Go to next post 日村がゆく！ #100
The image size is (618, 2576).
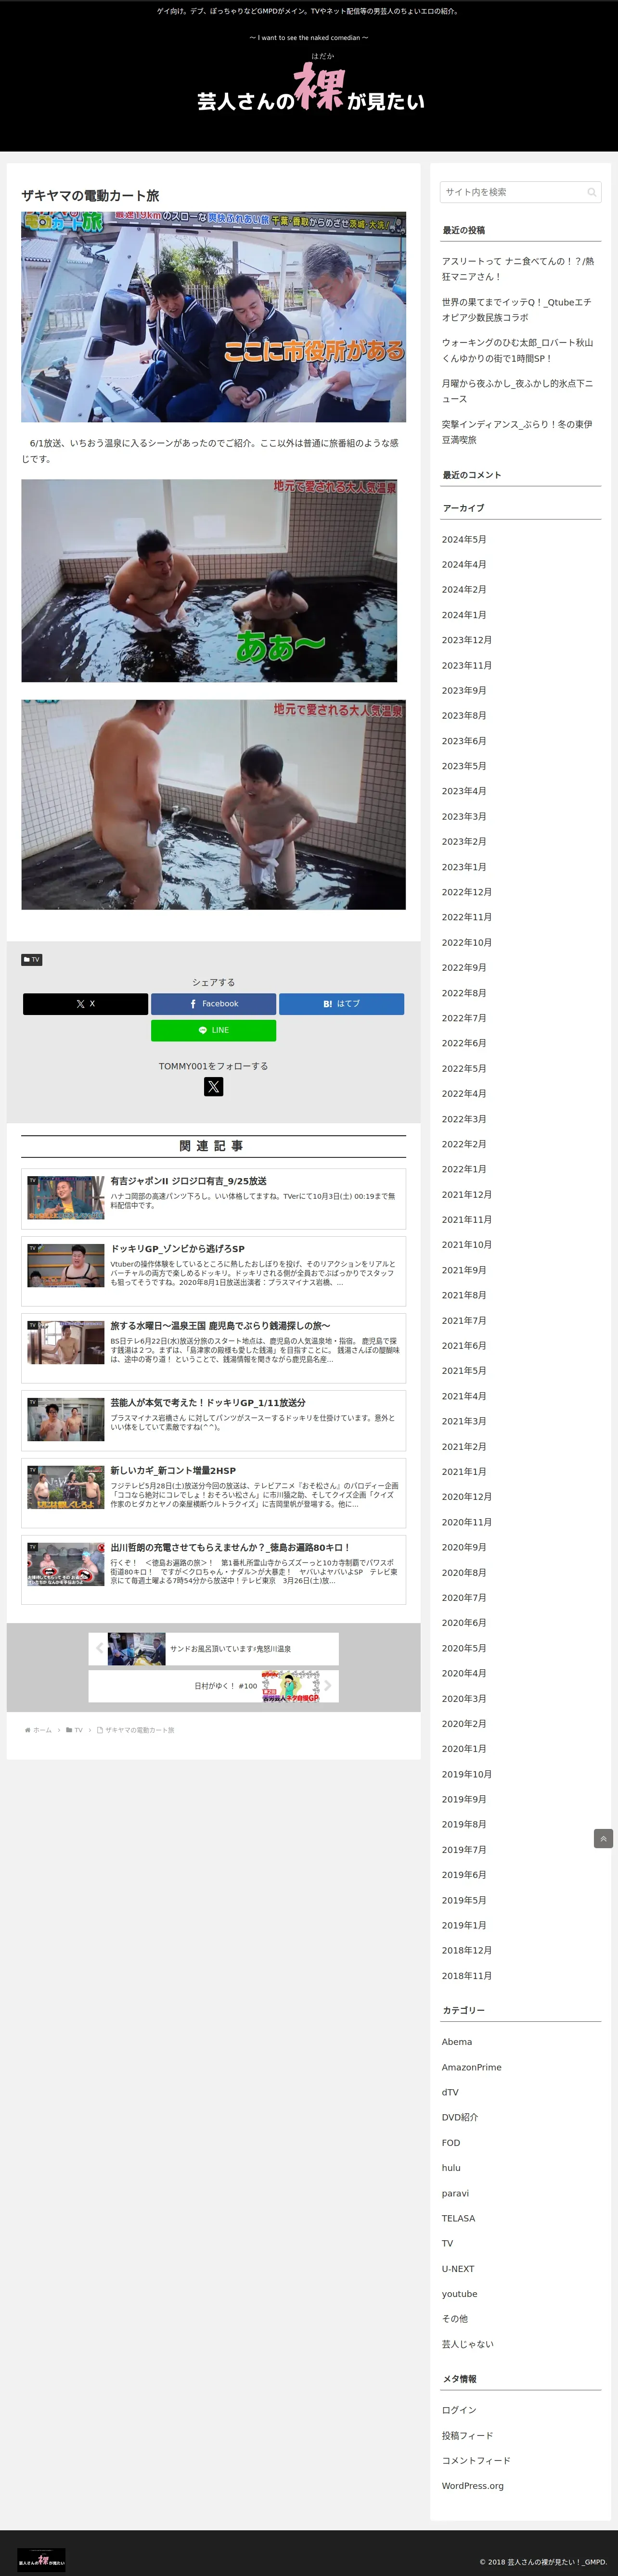tap(213, 1686)
